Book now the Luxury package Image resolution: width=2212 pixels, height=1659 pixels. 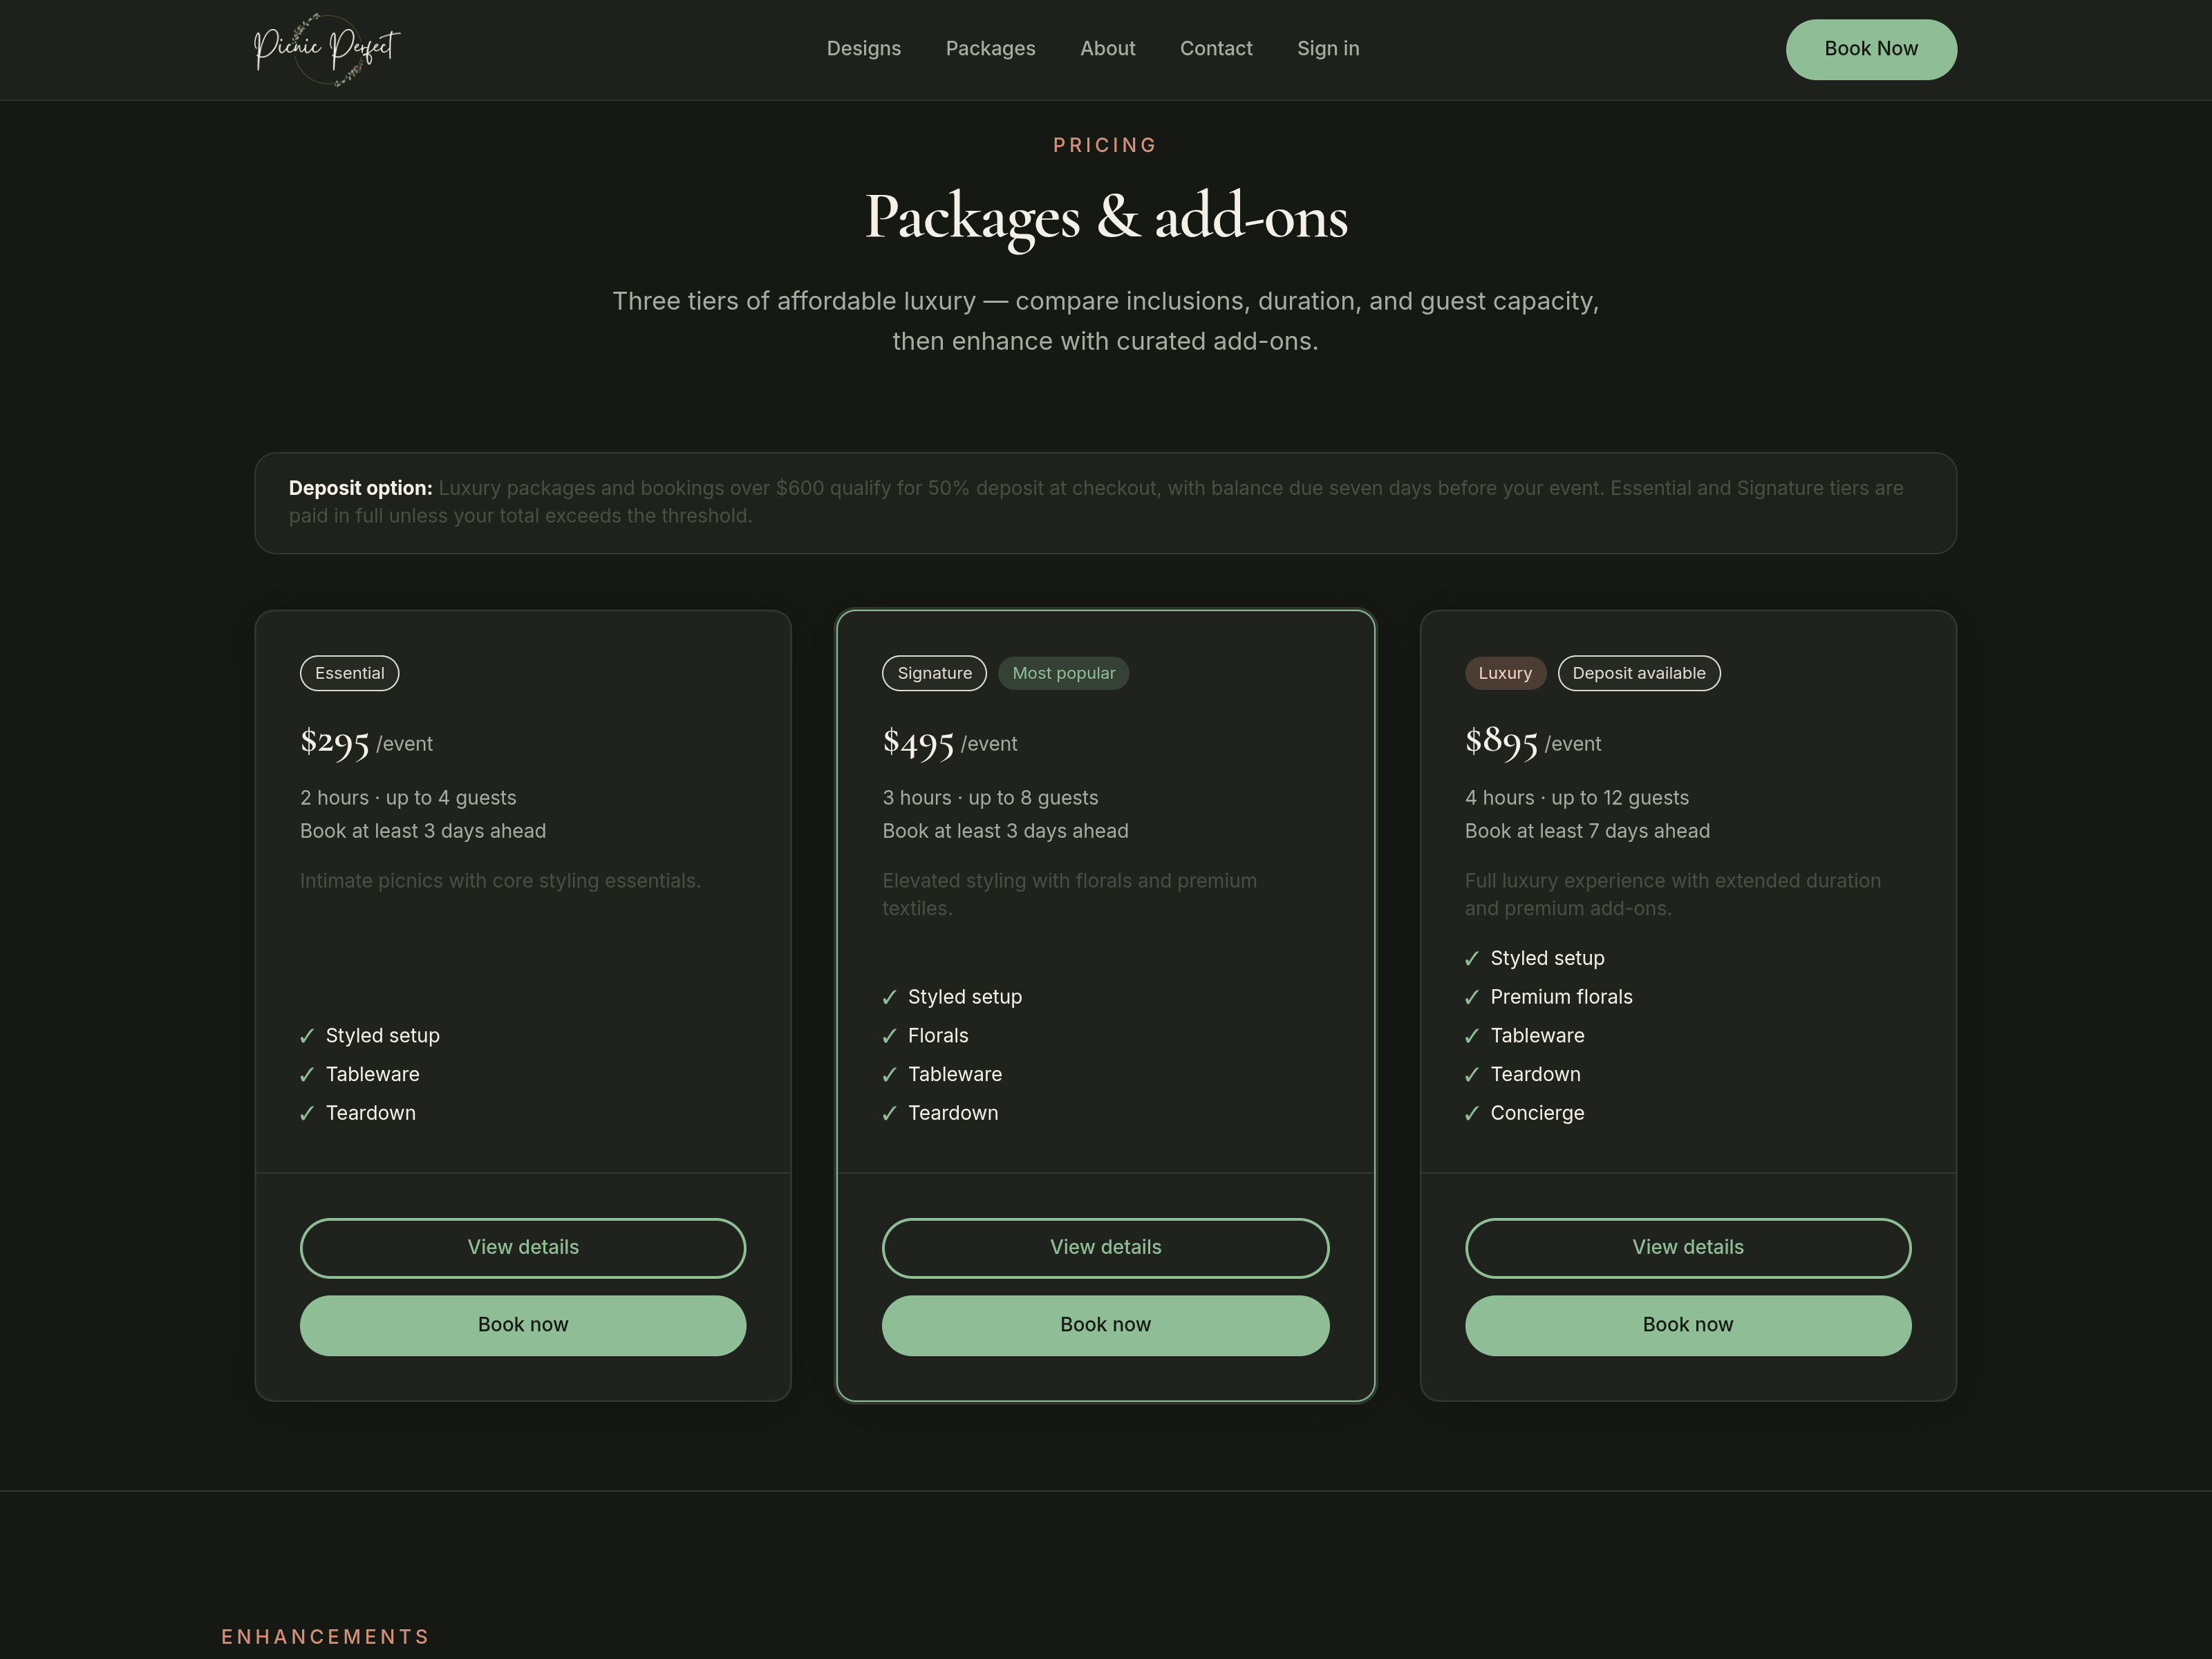[1687, 1325]
